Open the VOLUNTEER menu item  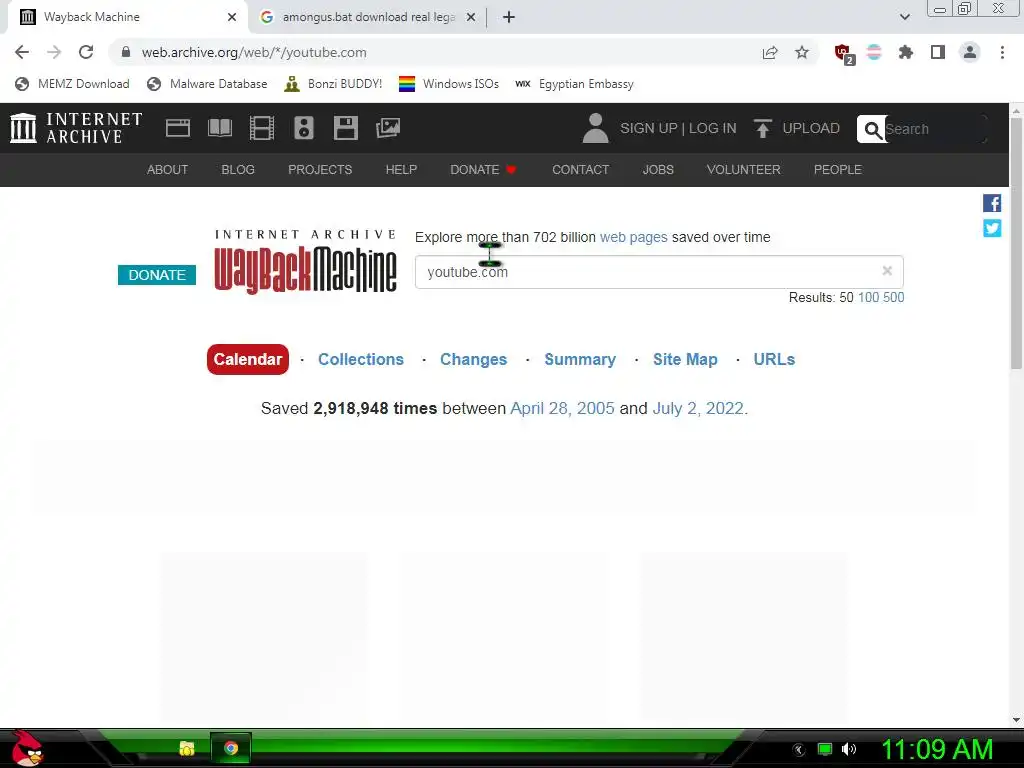point(743,170)
